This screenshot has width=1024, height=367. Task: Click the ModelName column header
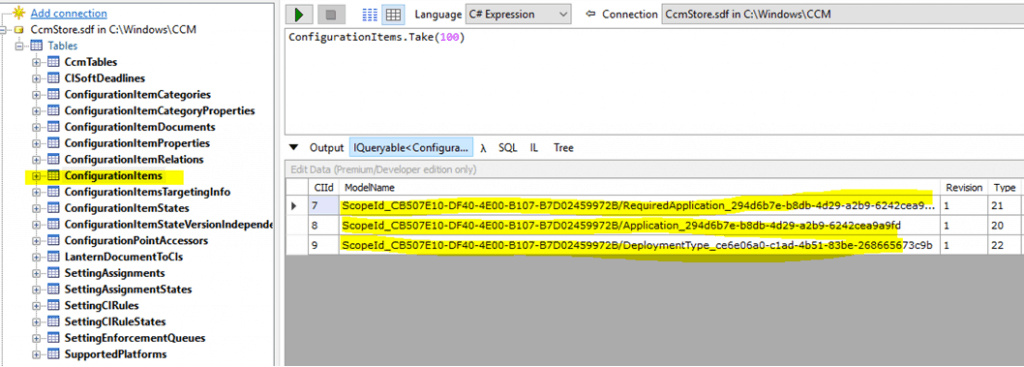pyautogui.click(x=639, y=188)
